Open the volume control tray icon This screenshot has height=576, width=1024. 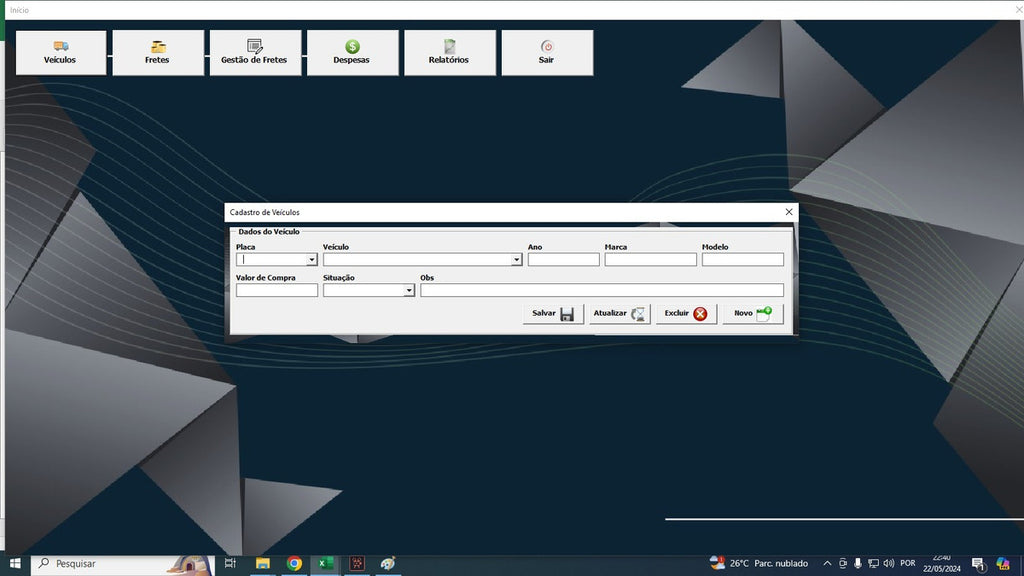pyautogui.click(x=889, y=564)
